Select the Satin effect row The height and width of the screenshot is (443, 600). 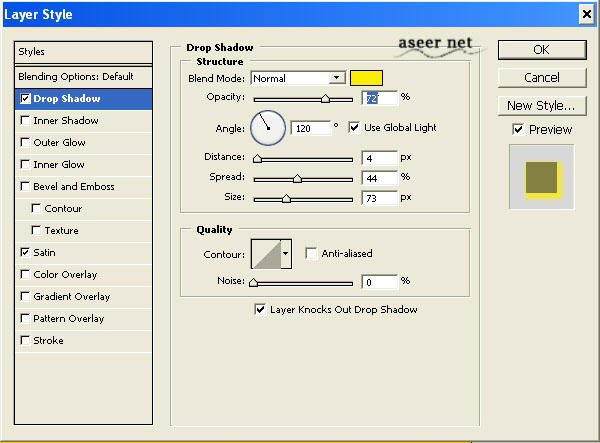83,252
